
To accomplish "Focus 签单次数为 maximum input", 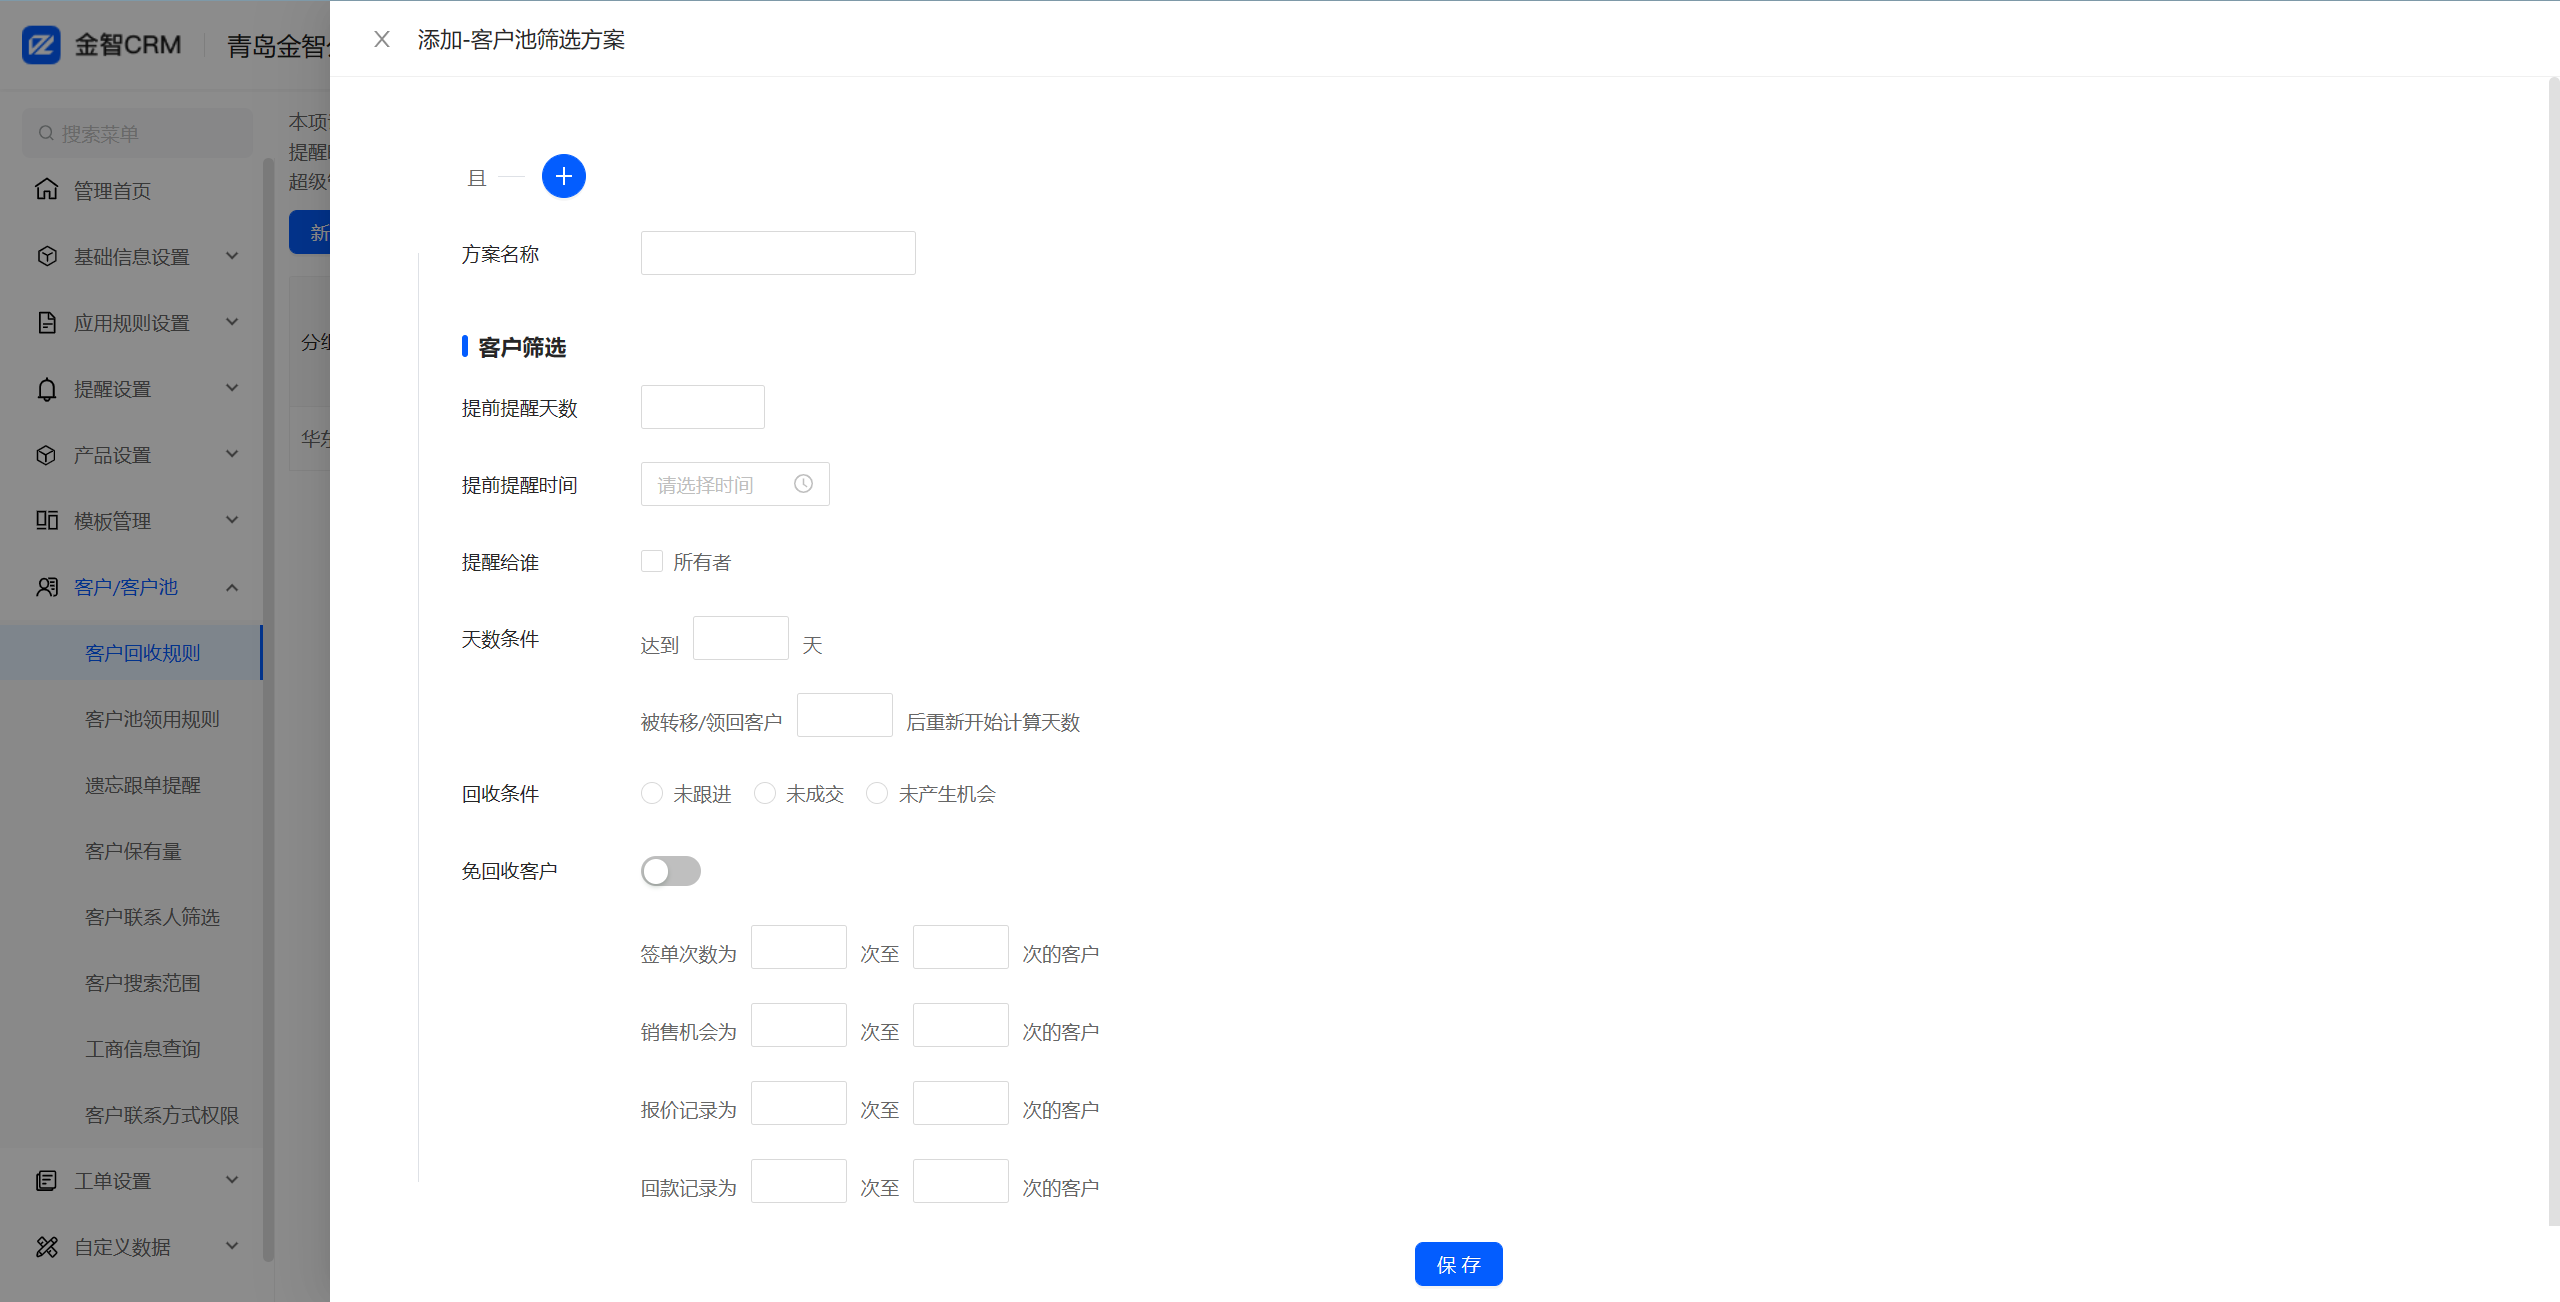I will point(961,947).
